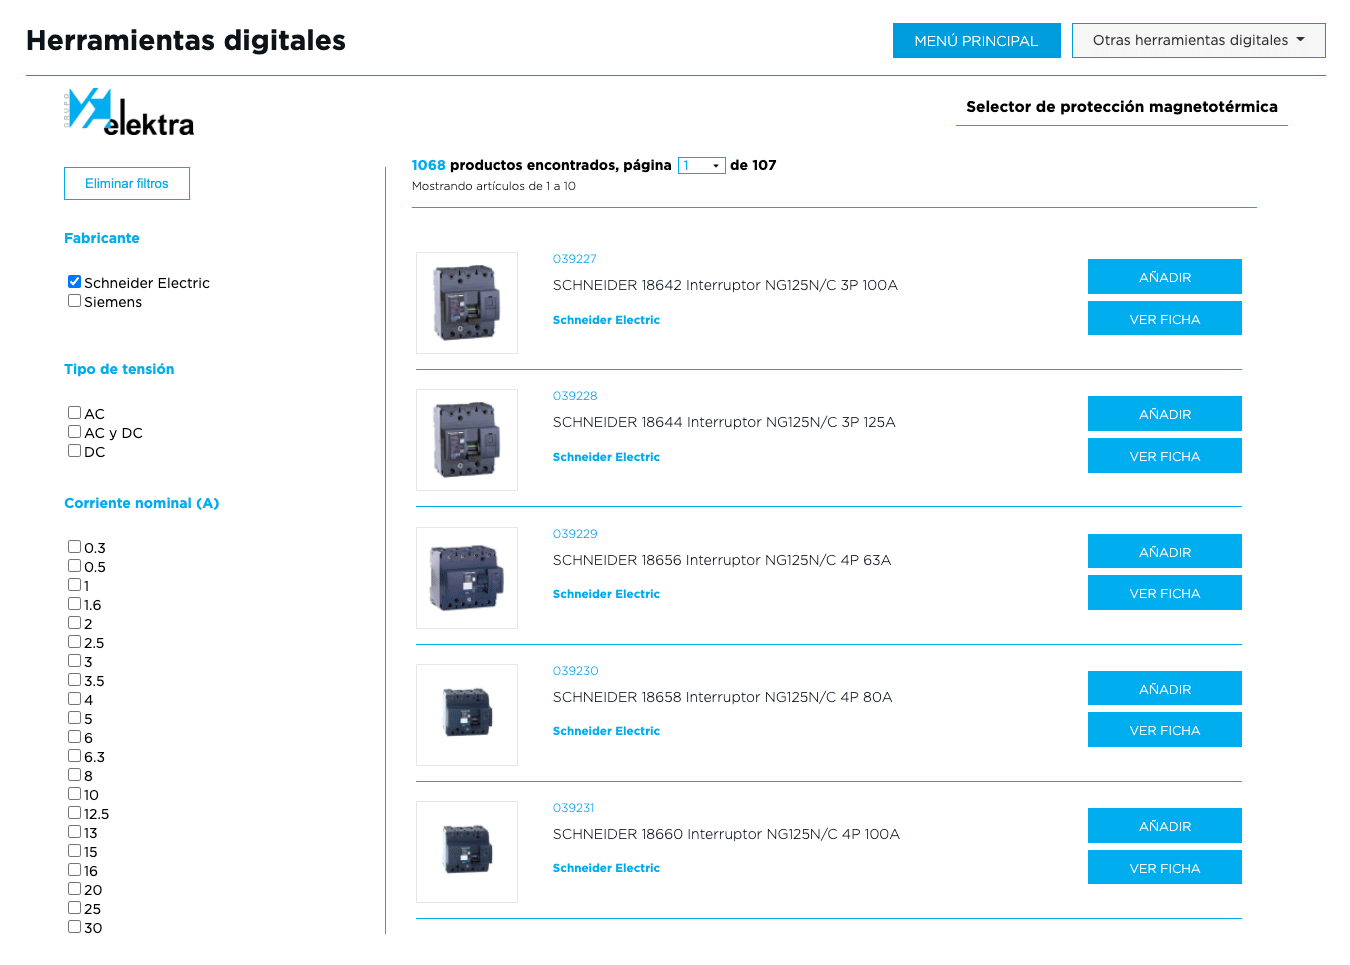Viewport: 1350px width, 965px height.
Task: Click the 1068 products found count
Action: point(428,165)
